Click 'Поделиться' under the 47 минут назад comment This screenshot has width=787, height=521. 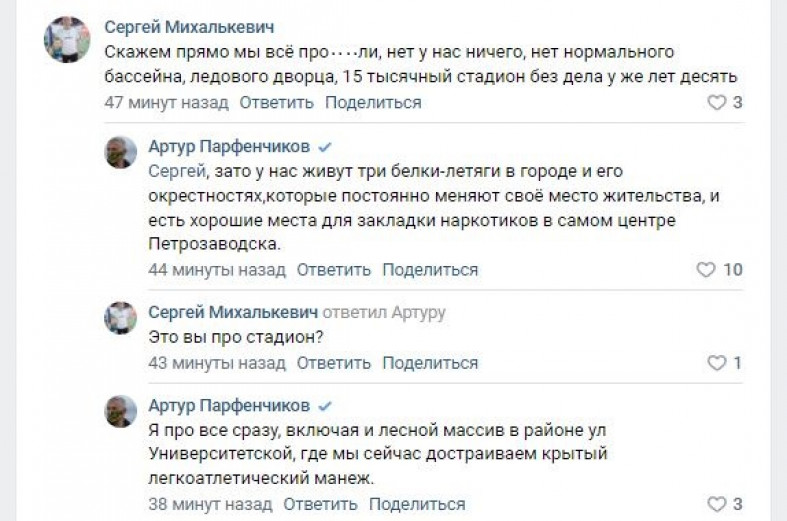[373, 102]
